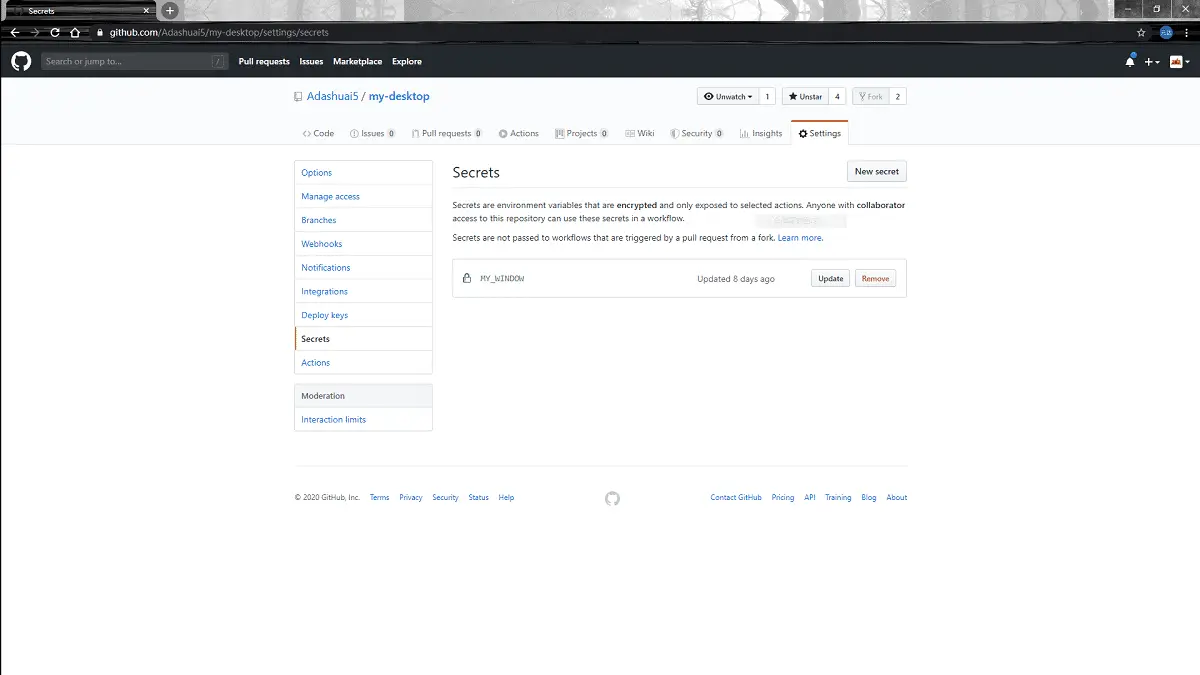Switch to the Issues tab

(372, 133)
